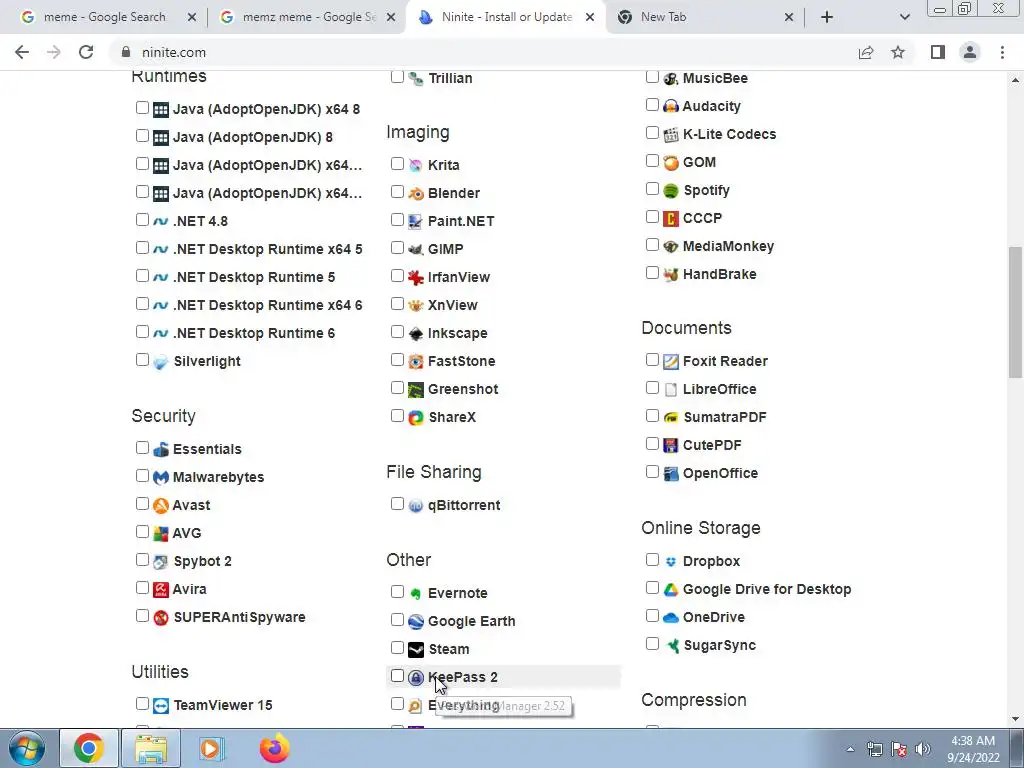Click the Avast icon

[x=161, y=505]
